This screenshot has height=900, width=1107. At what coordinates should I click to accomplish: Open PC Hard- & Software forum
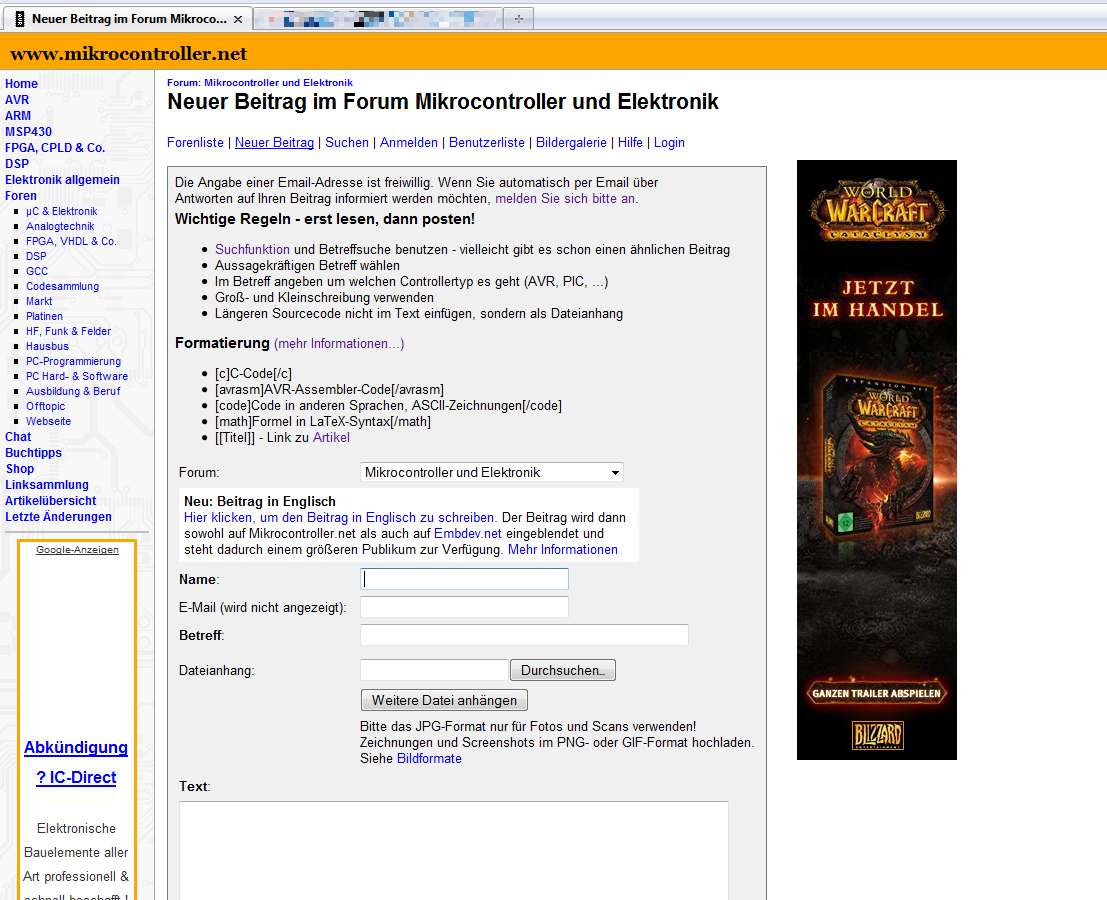(x=77, y=376)
